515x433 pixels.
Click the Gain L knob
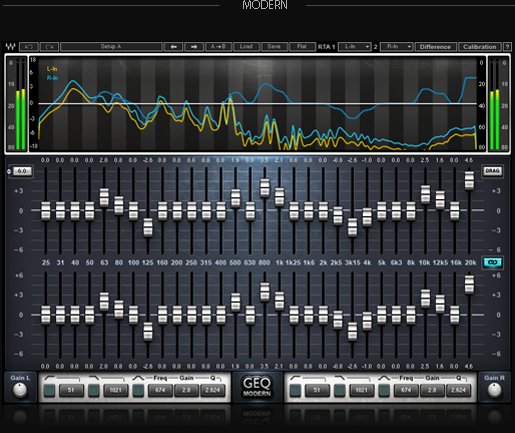tap(20, 390)
